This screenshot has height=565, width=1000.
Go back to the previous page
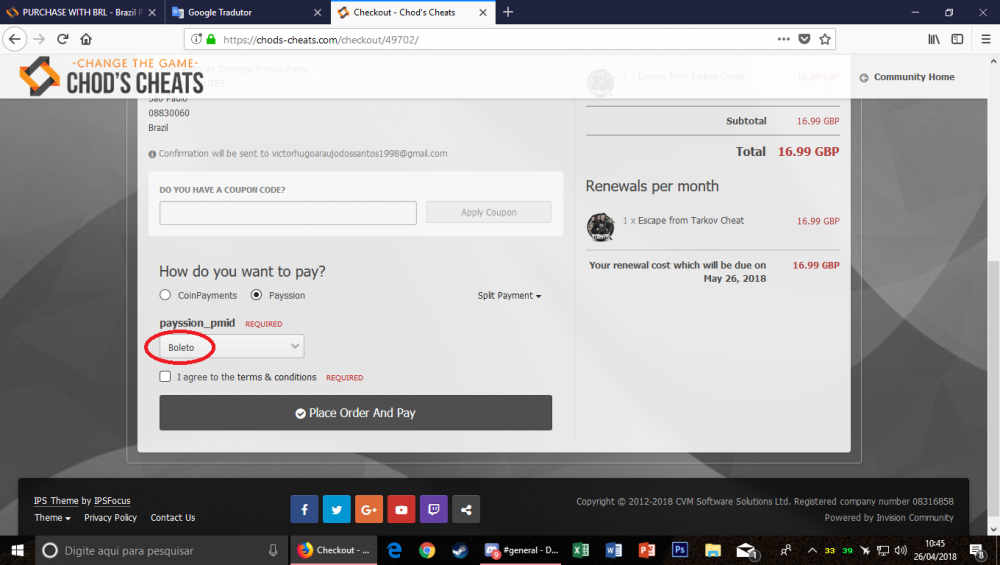pos(15,39)
